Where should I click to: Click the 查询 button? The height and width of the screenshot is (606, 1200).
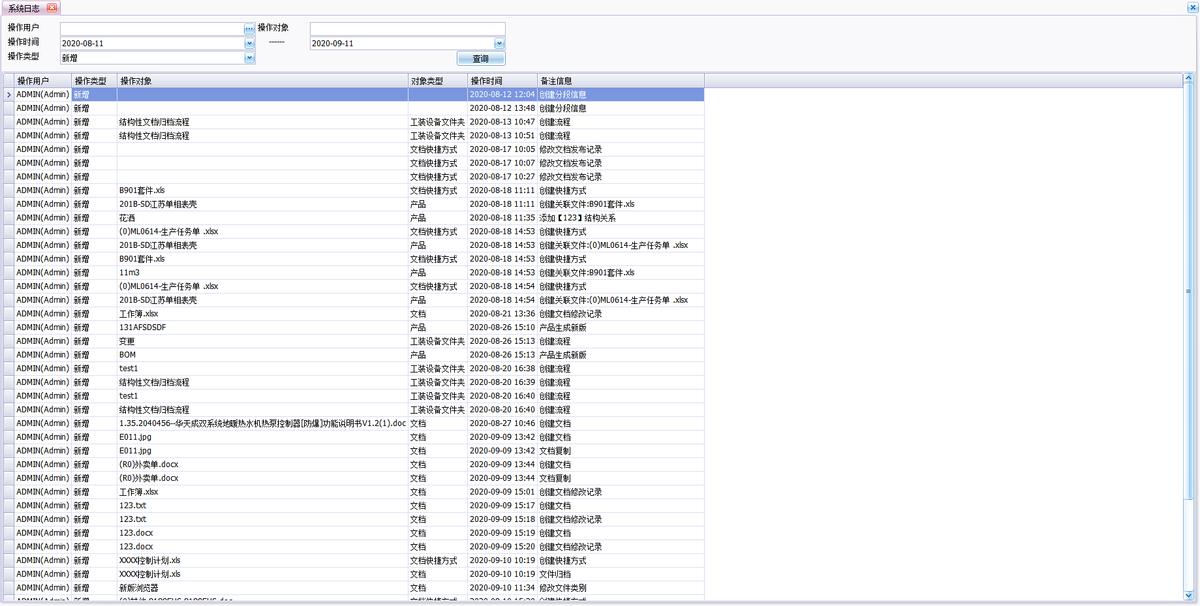tap(481, 59)
